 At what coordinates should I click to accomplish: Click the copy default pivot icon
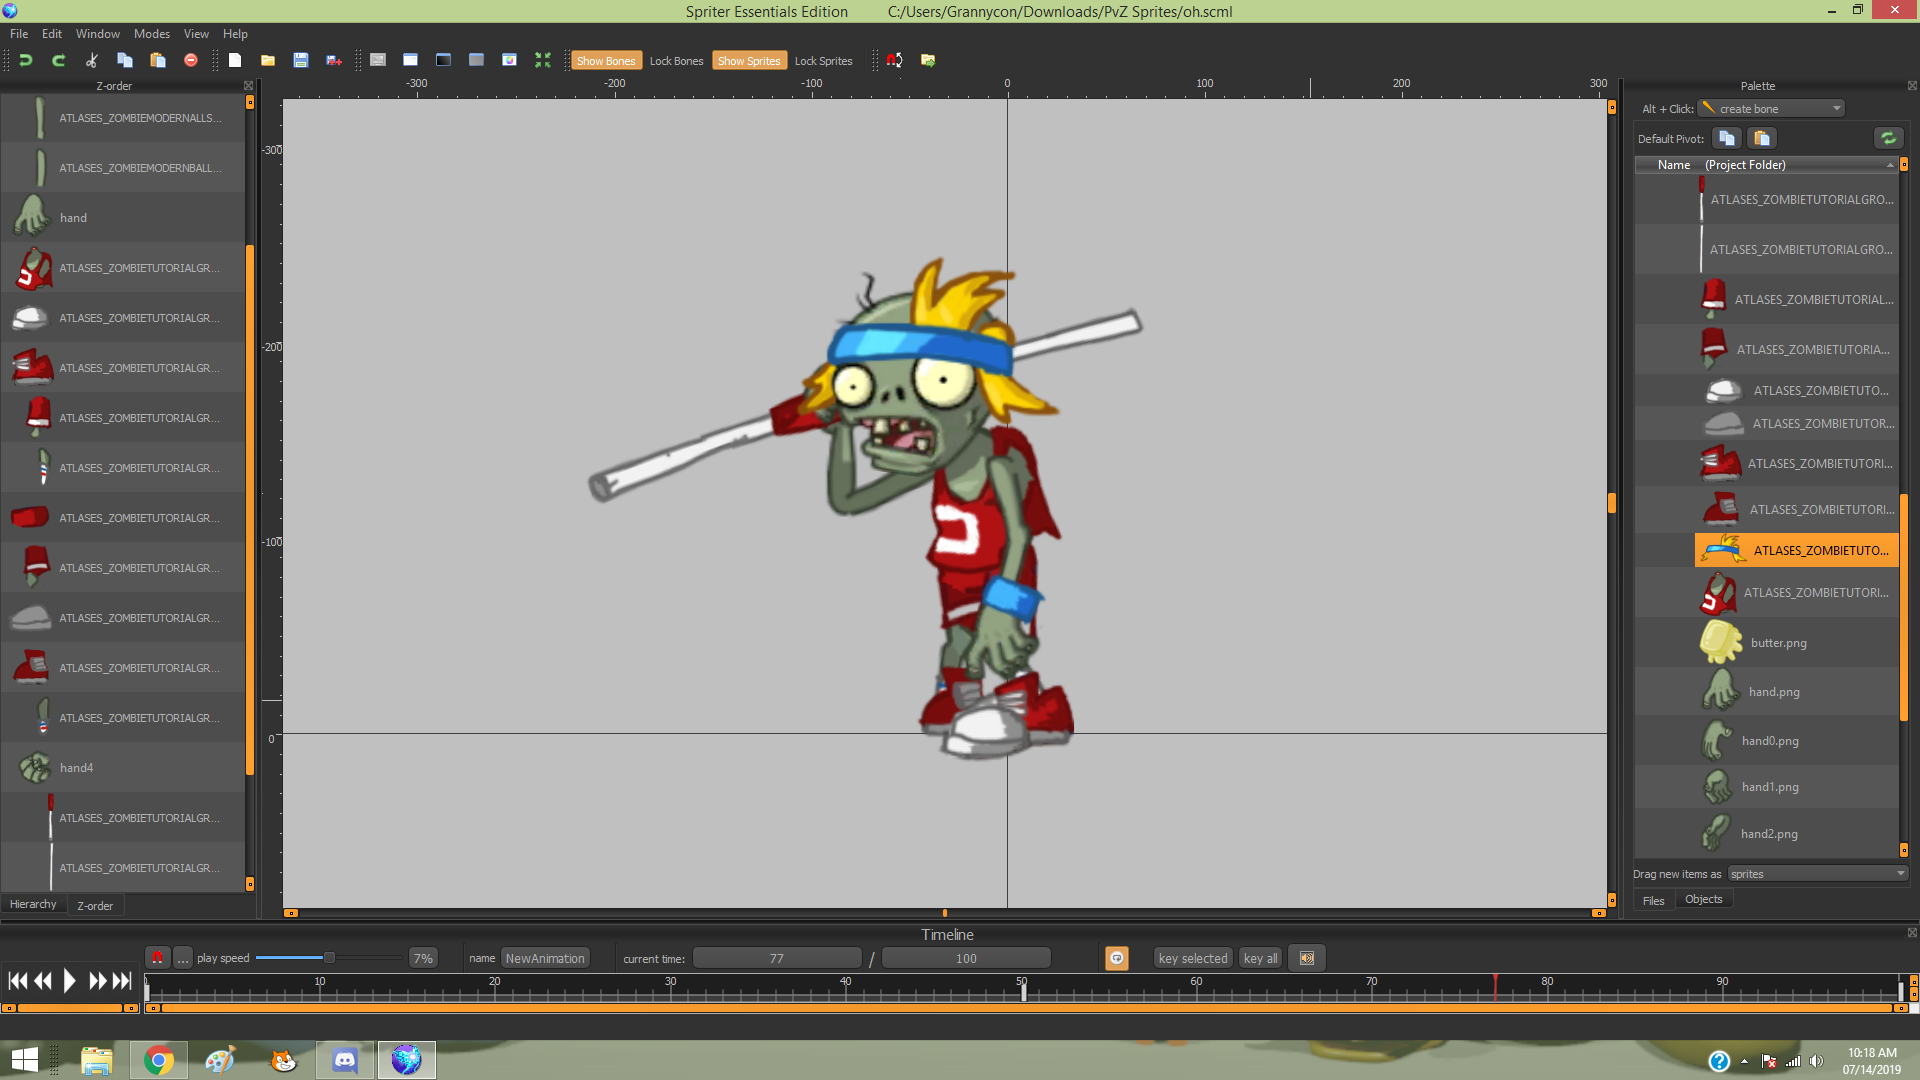pos(1727,138)
